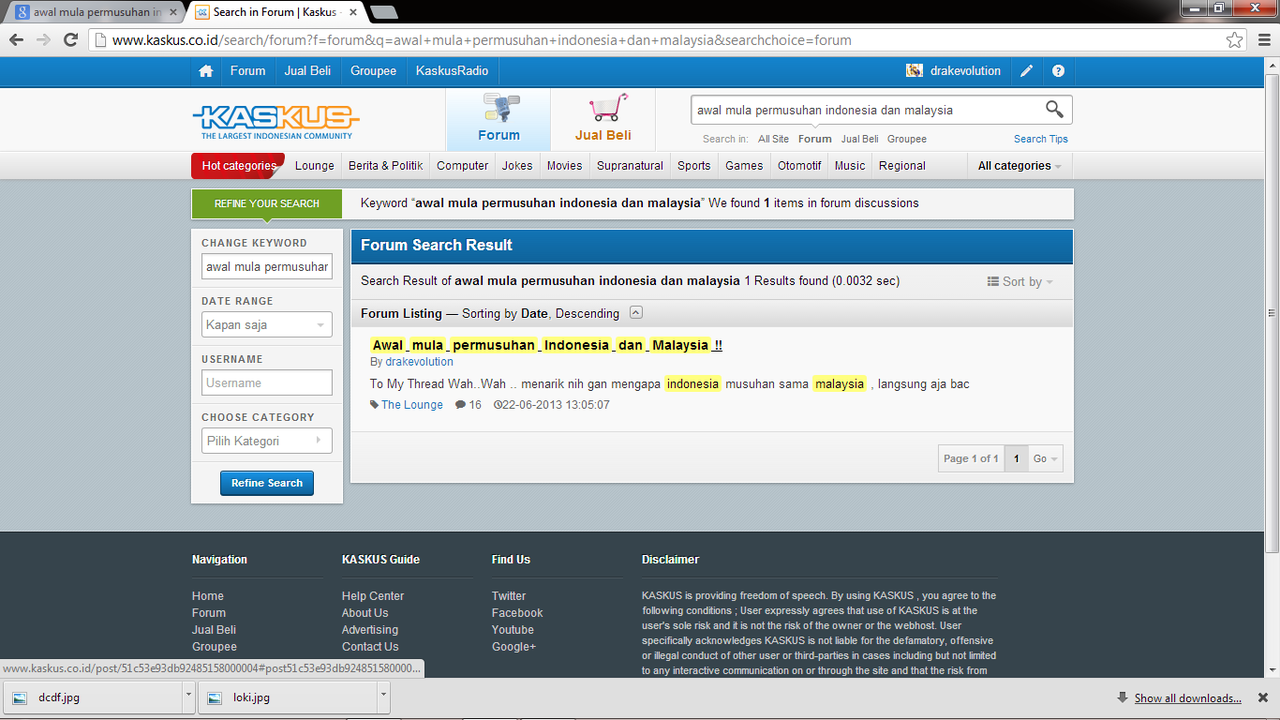Collapse the Forum Listing section

pyautogui.click(x=636, y=313)
